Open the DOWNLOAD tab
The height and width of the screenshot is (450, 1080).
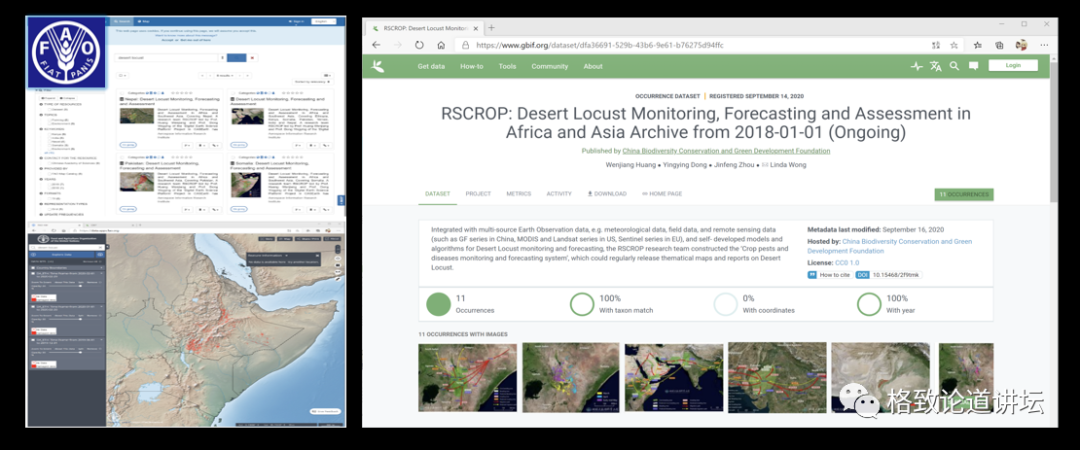(x=607, y=194)
